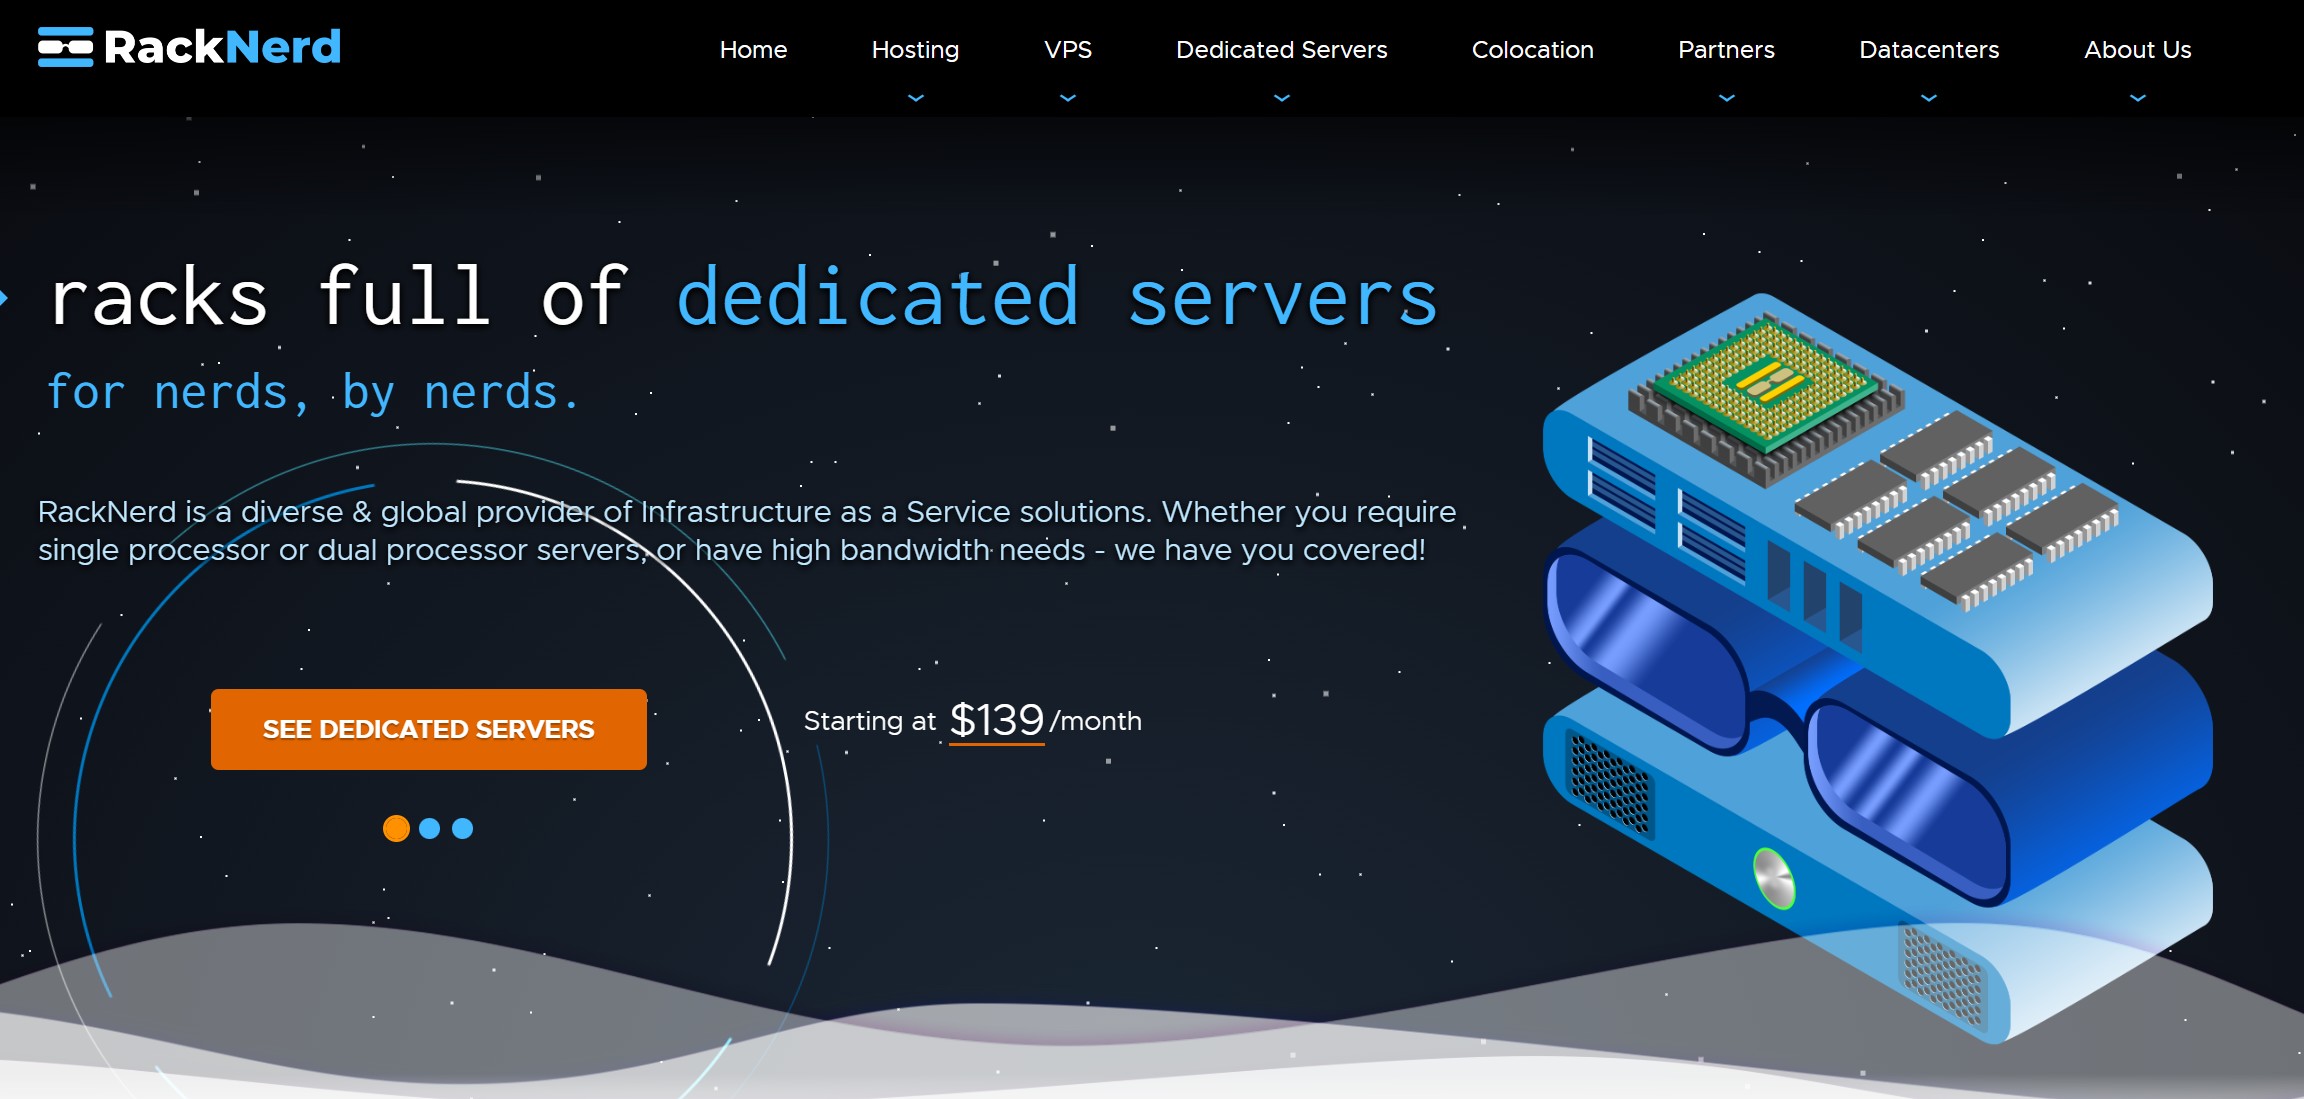The image size is (2304, 1099).
Task: Click the server power button graphic
Action: (1773, 877)
